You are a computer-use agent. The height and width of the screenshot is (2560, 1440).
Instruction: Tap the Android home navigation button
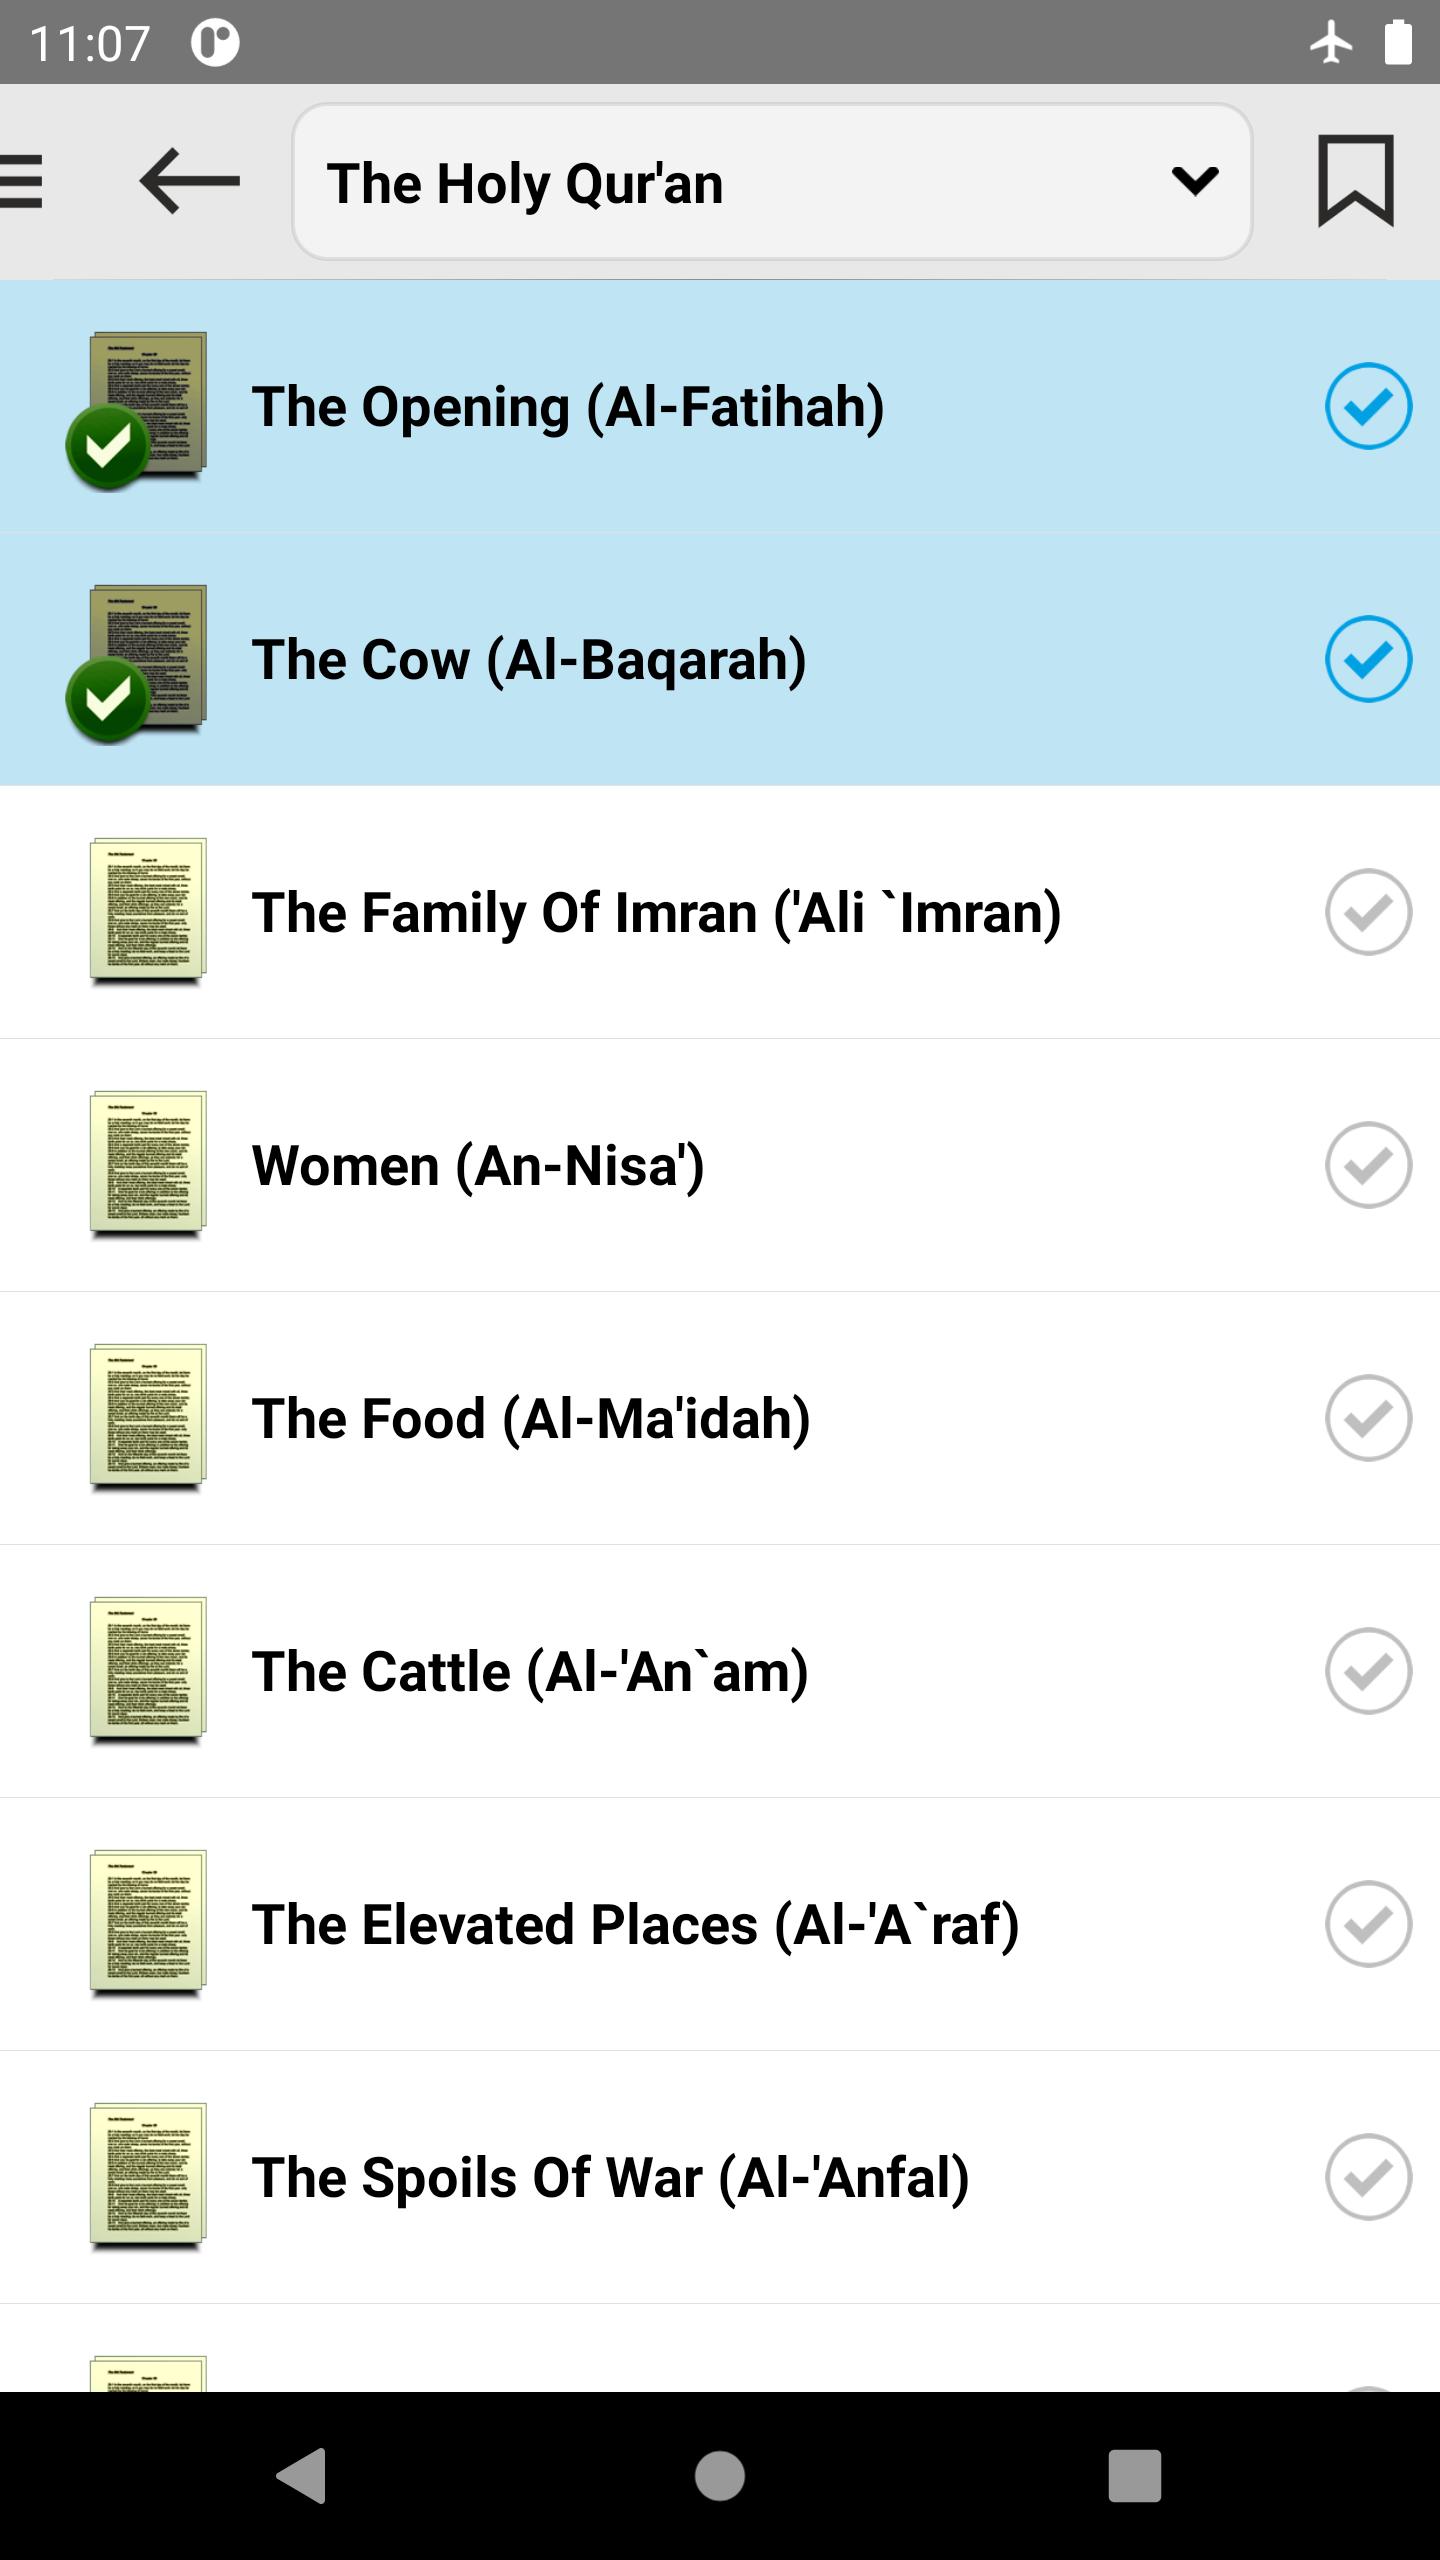point(720,2476)
